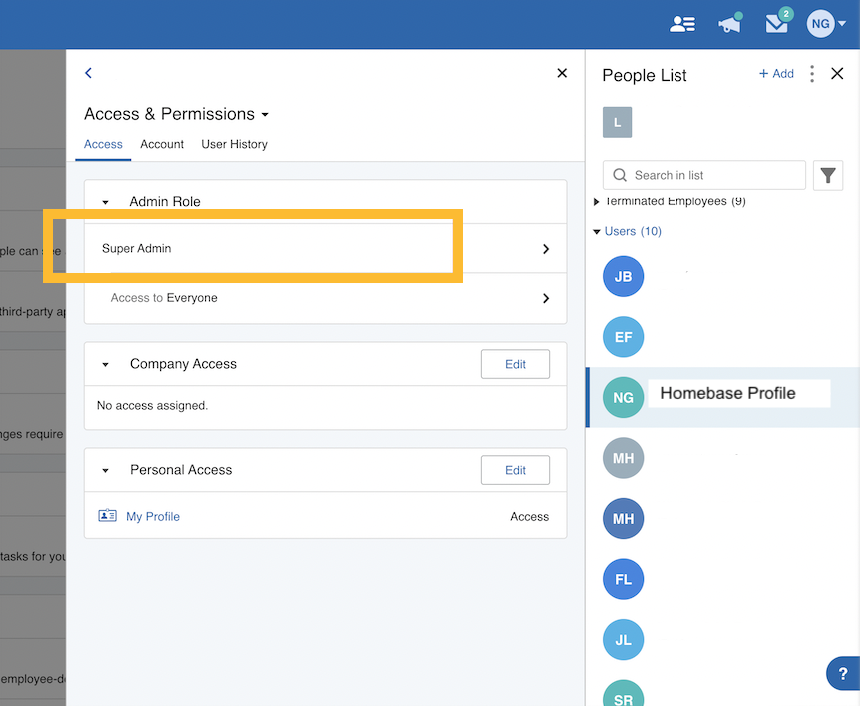
Task: Open the inbox envelope with 2 notifications
Action: 777,24
